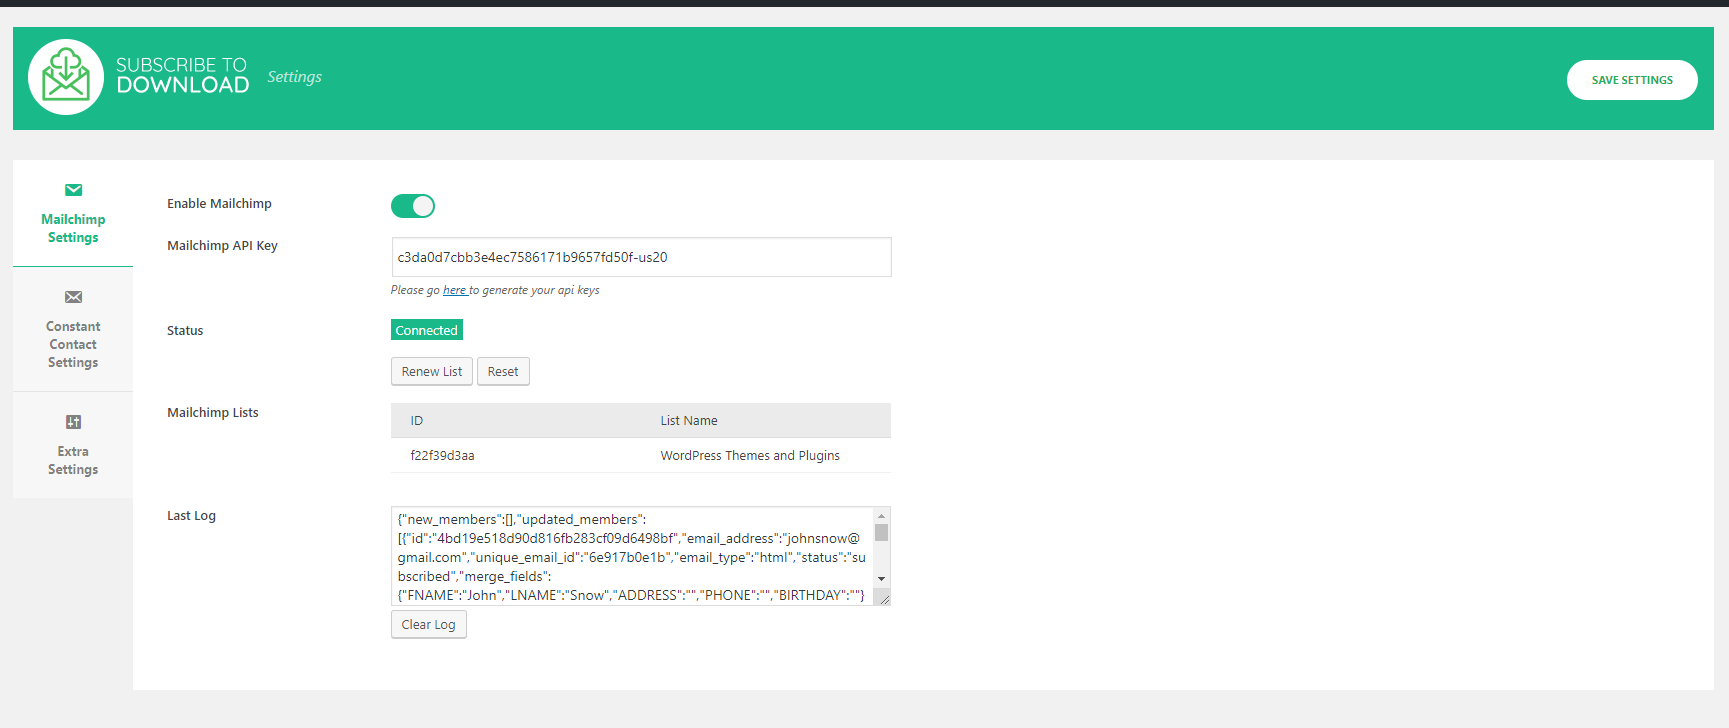Click the 'Mailchimp Lists' label

click(213, 413)
